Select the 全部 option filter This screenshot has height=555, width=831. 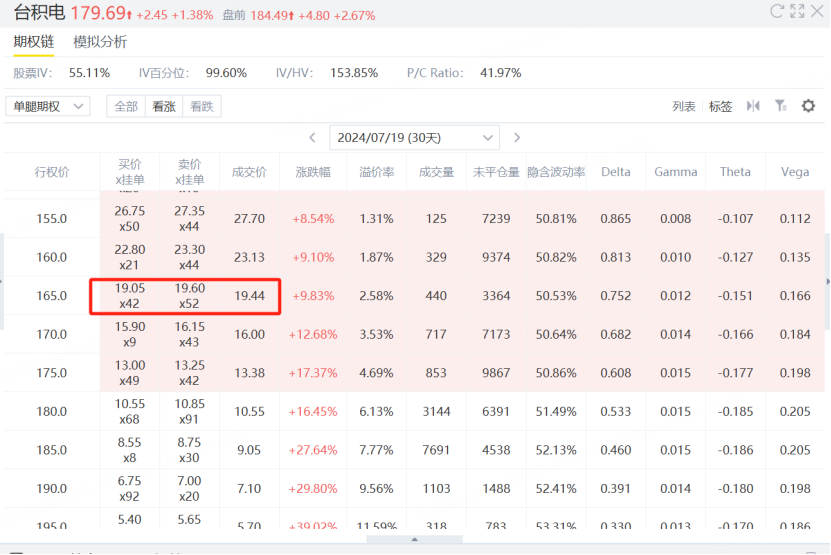(x=126, y=107)
